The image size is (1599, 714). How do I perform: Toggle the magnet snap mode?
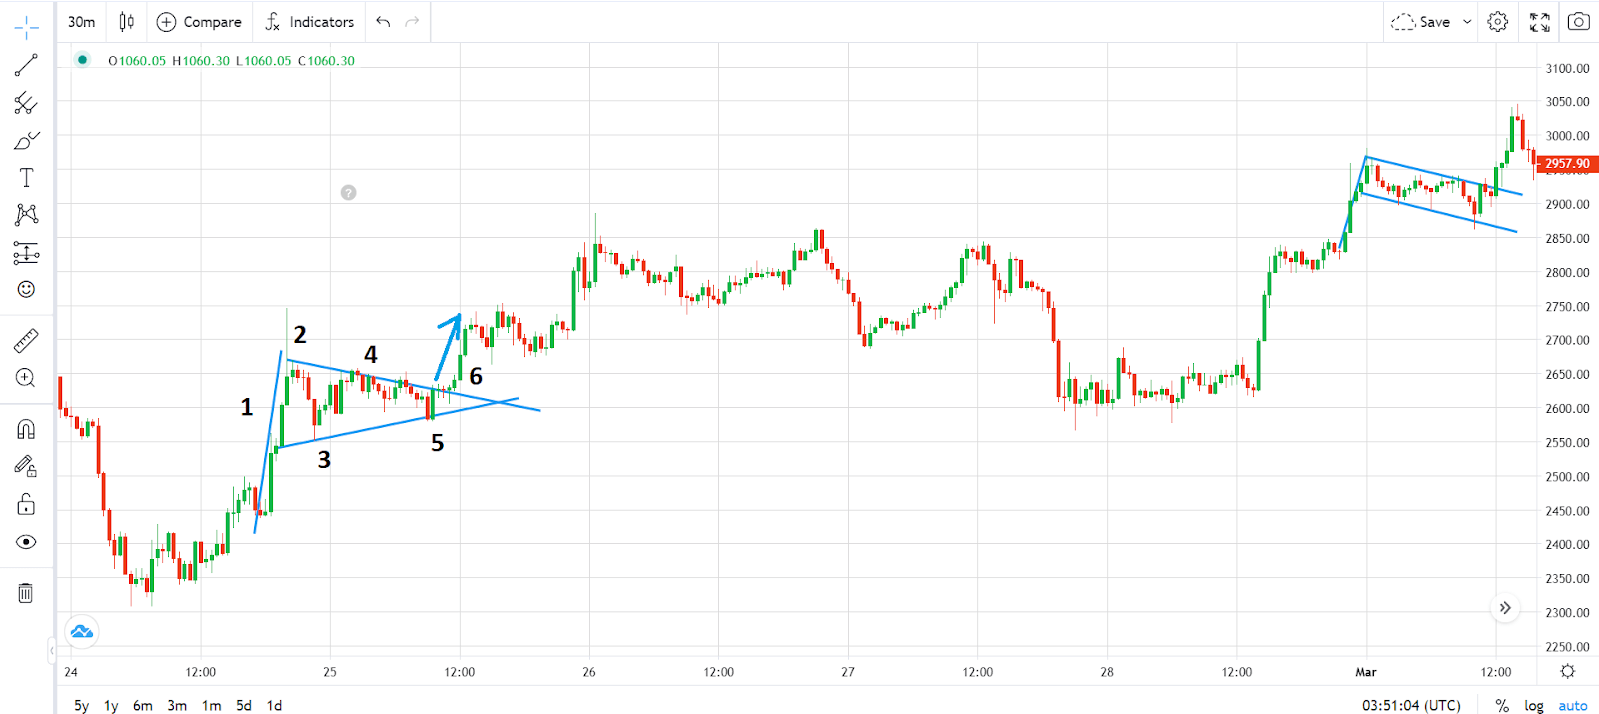click(x=26, y=429)
